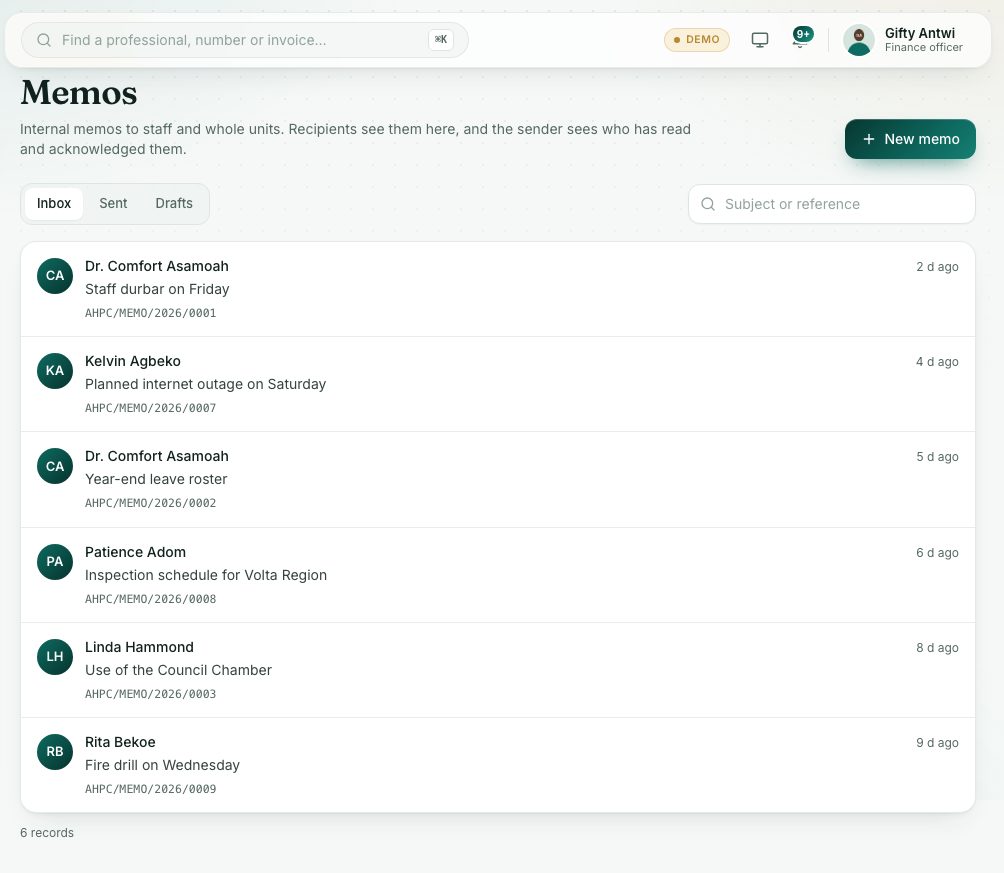The image size is (1004, 873).
Task: Click the CA avatar beside Year-end leave roster
Action: [55, 466]
